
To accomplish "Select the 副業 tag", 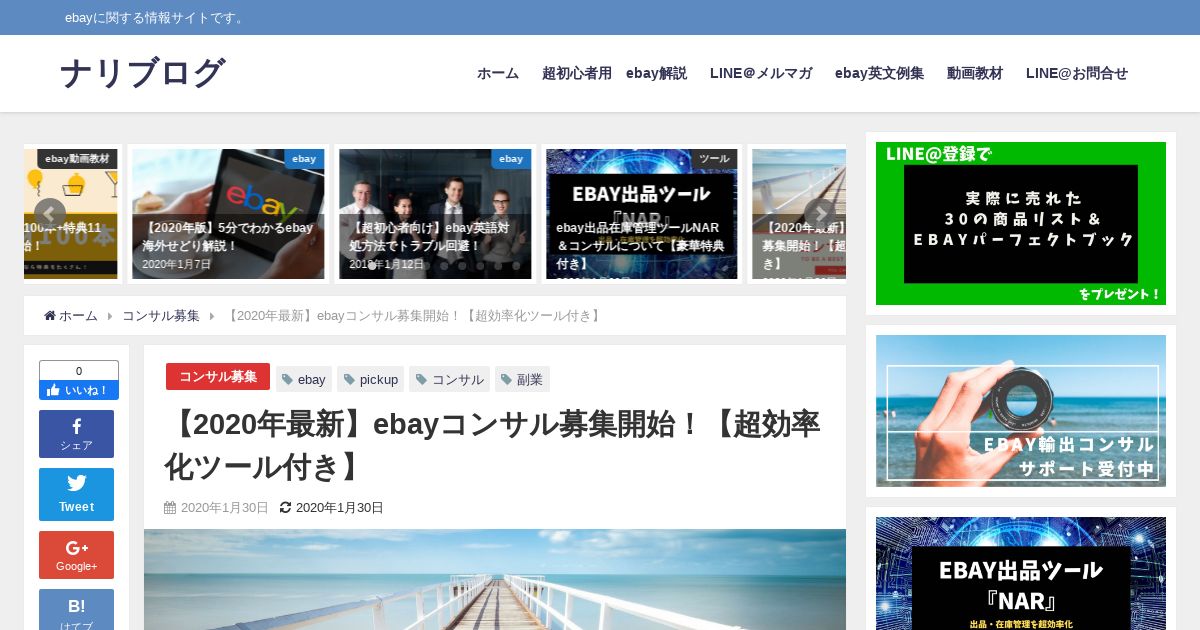I will pos(522,379).
